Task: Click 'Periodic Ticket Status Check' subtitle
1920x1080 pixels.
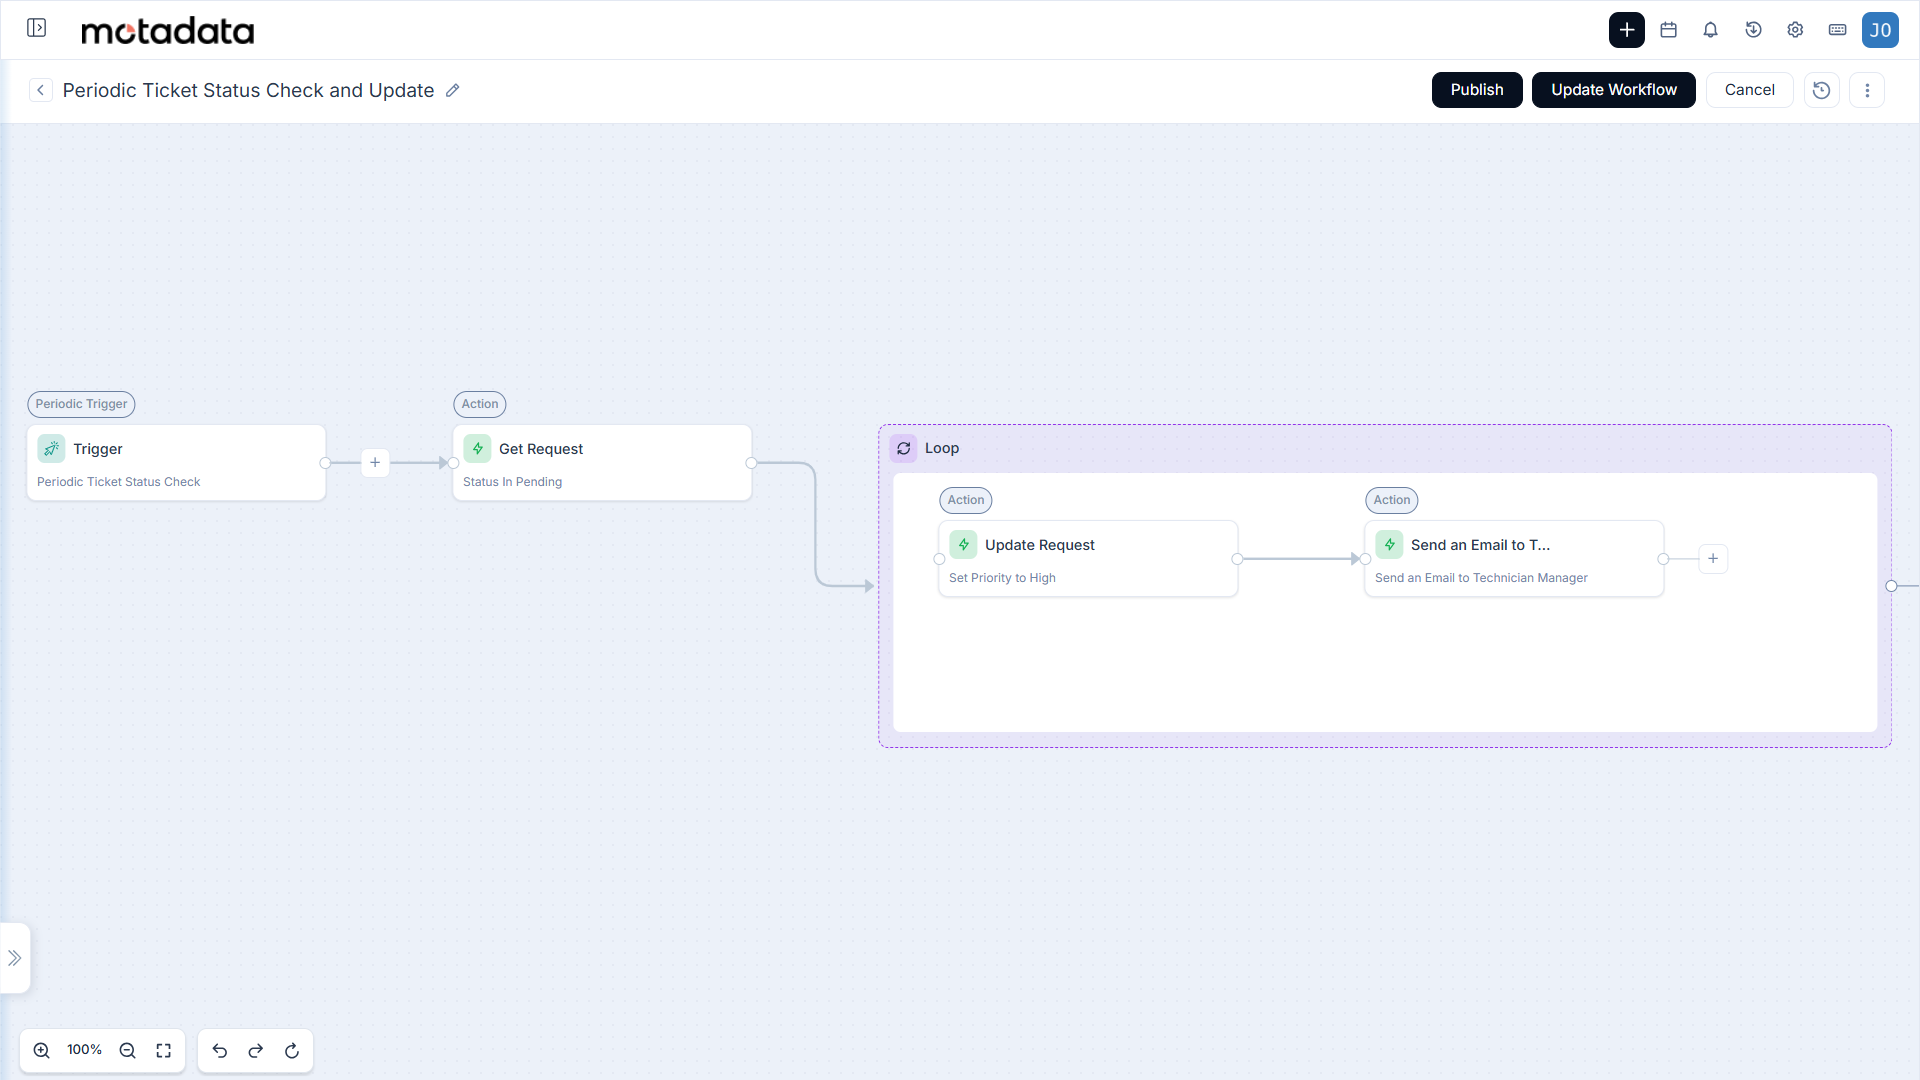Action: click(118, 482)
